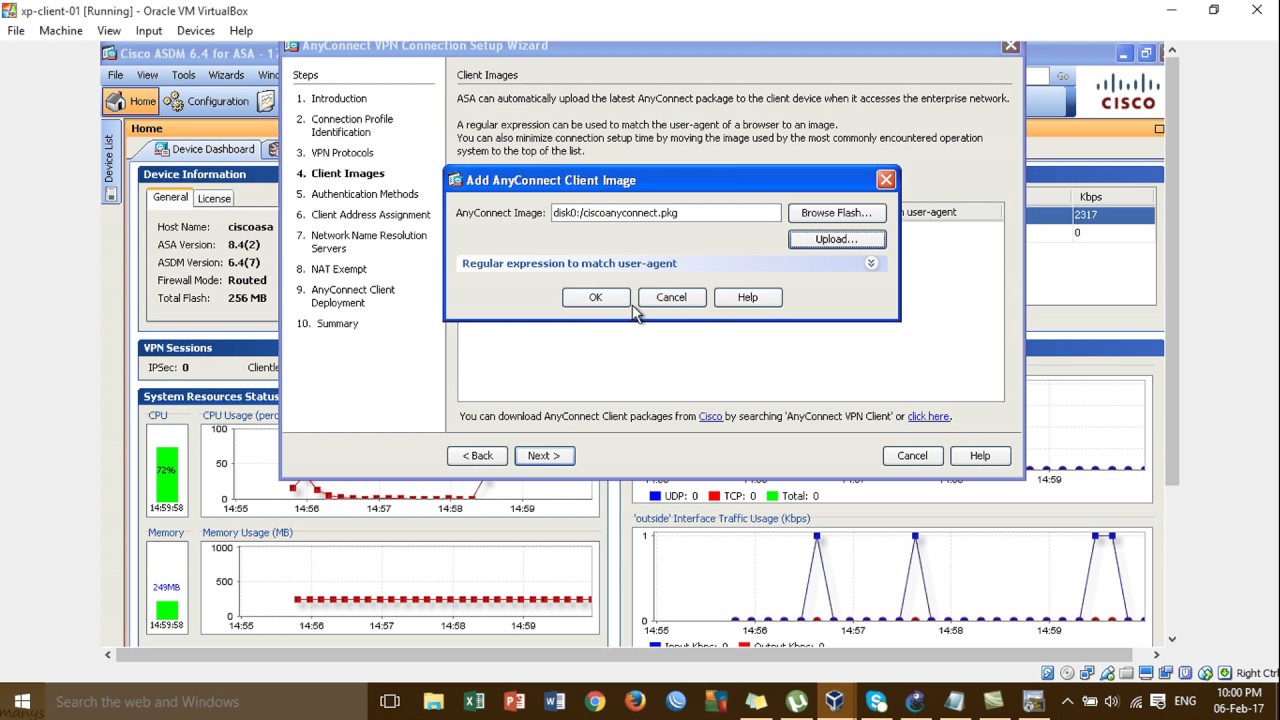Select Client Images step
This screenshot has height=720, width=1280.
(x=348, y=173)
